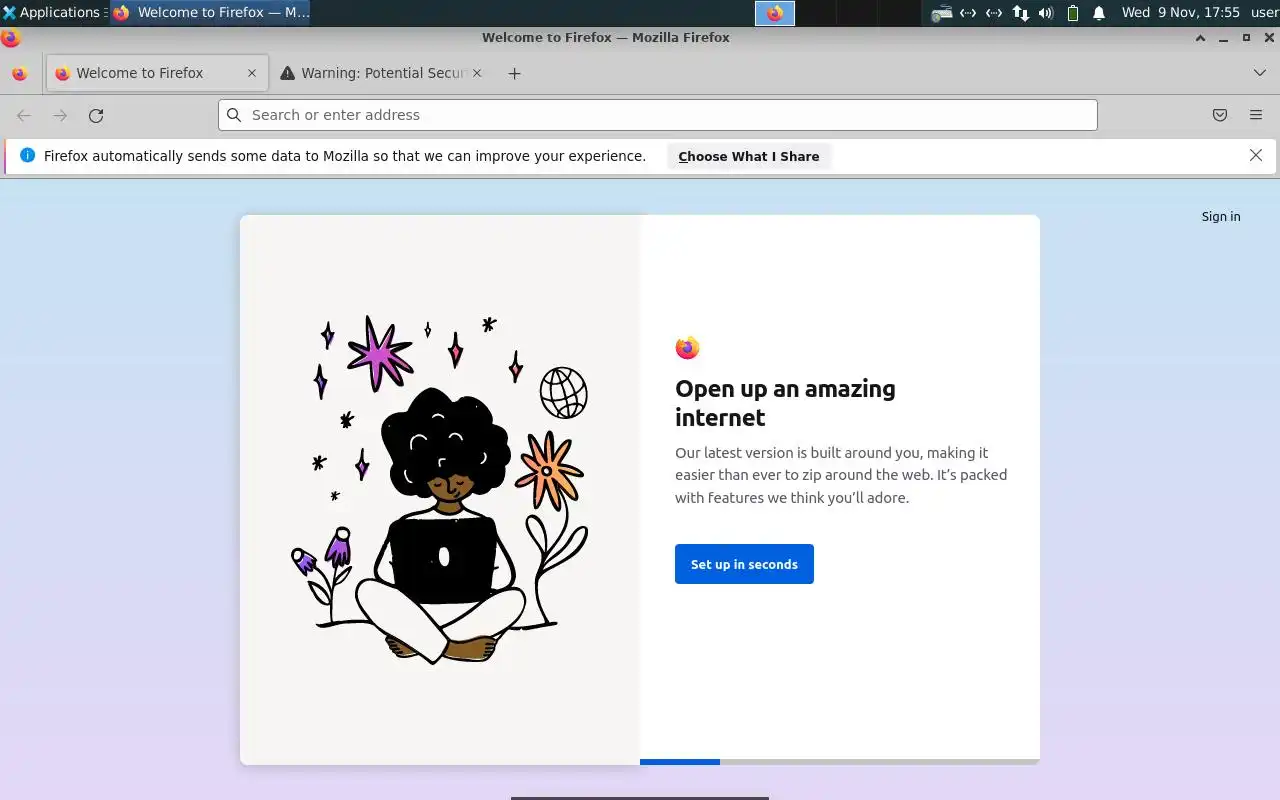Open the Save to Pocket icon
This screenshot has height=800, width=1280.
(x=1220, y=115)
